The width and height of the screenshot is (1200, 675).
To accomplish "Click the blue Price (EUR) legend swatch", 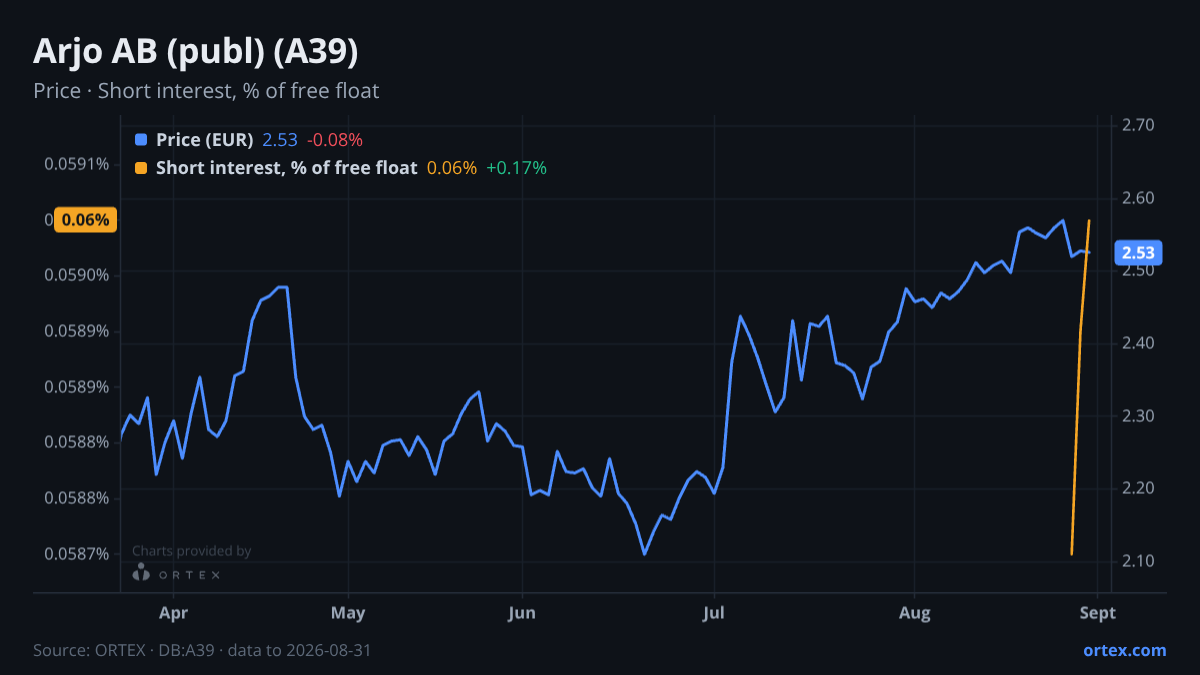I will point(141,140).
